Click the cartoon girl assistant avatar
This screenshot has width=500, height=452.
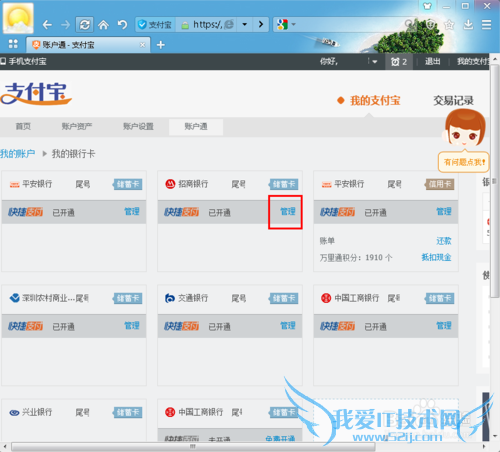[x=465, y=129]
